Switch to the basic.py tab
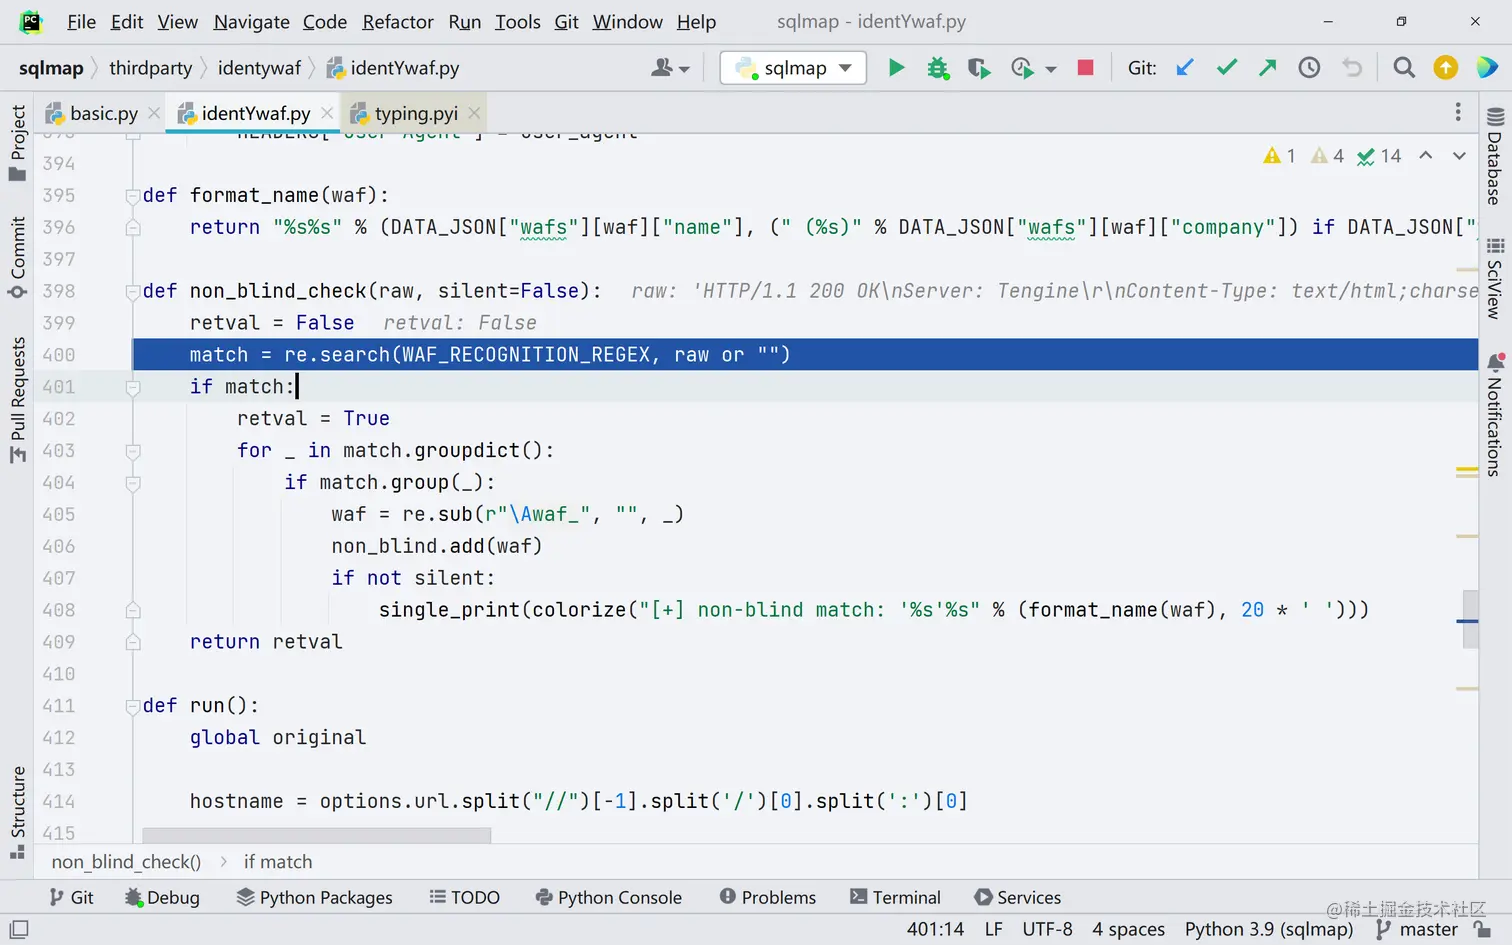This screenshot has height=945, width=1512. coord(92,114)
